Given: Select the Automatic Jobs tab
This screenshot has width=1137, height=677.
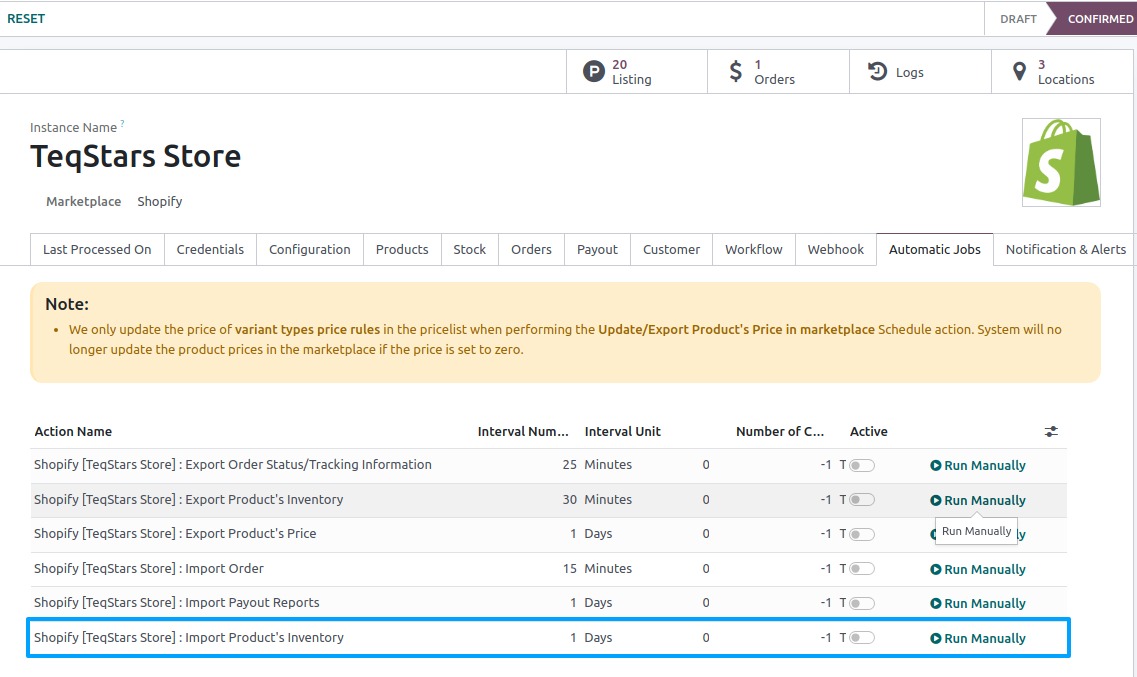Looking at the screenshot, I should pos(935,249).
